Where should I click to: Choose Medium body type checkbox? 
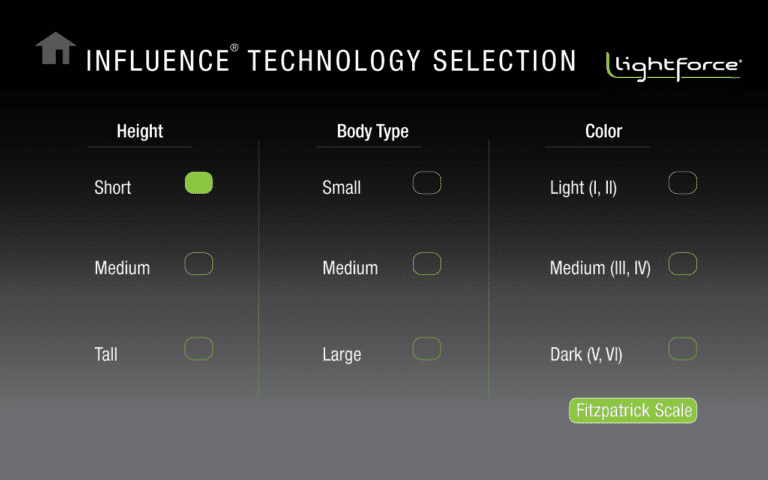427,264
